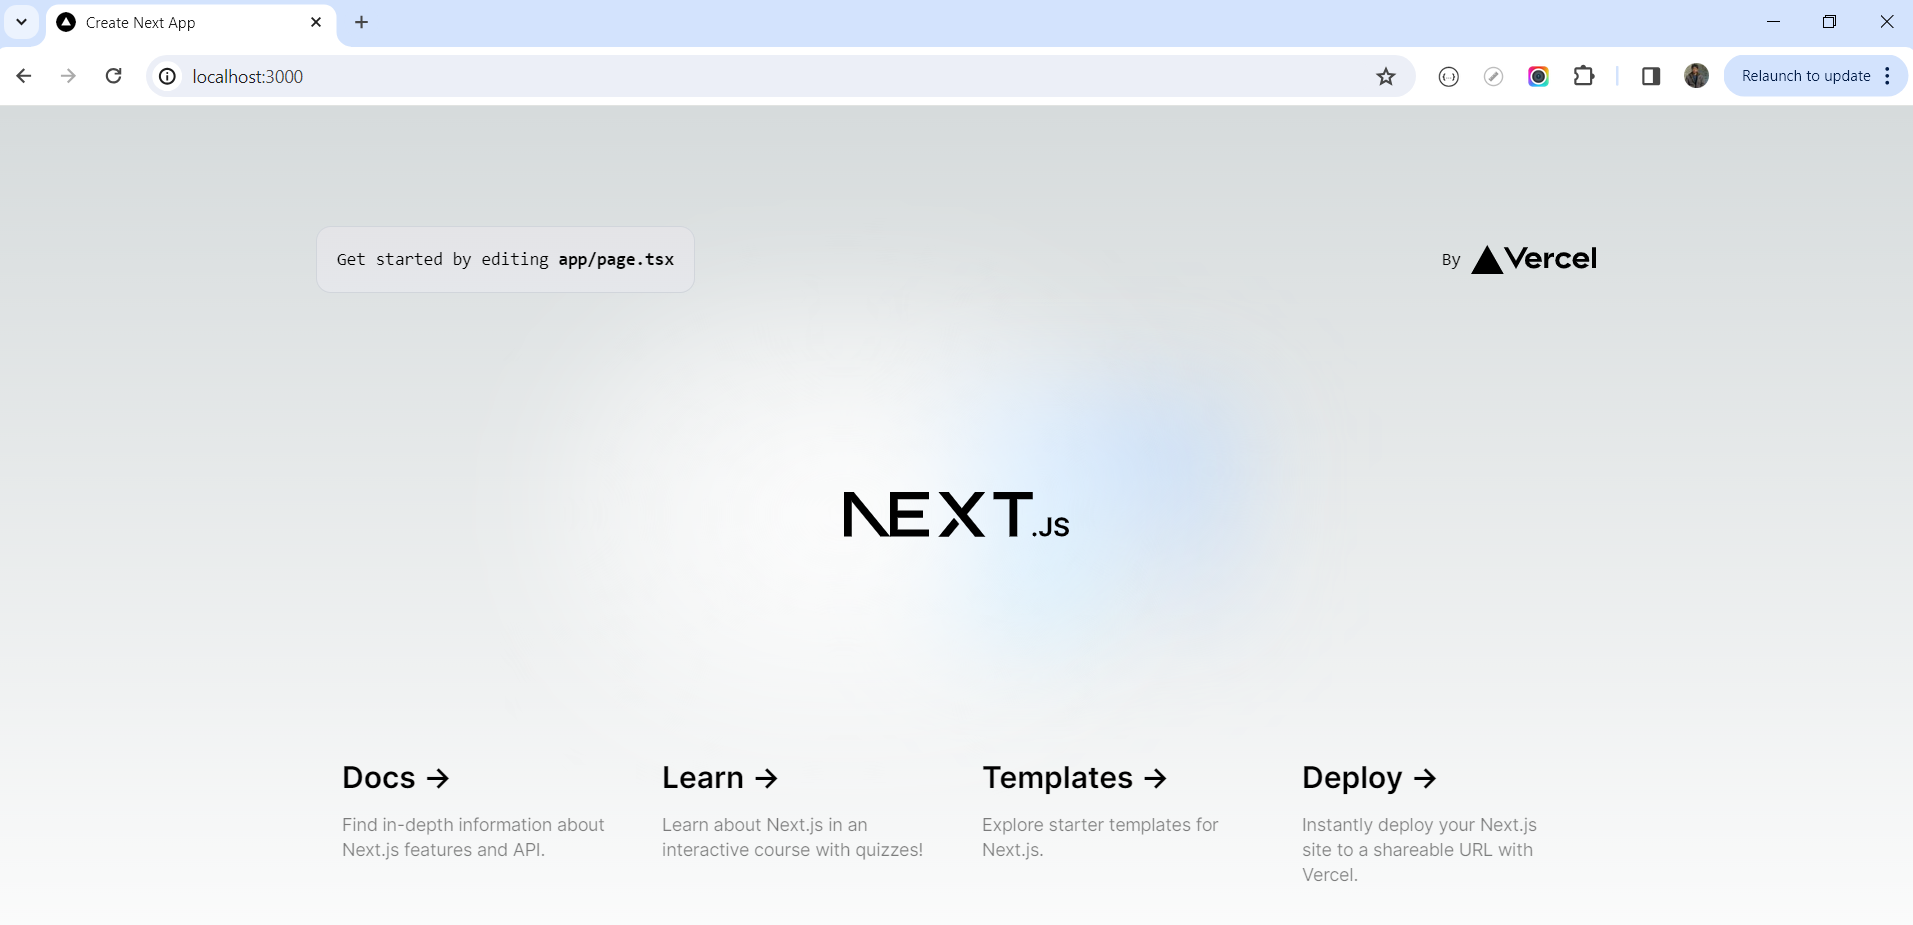Screen dimensions: 1913x925
Task: Click 'Get started by editing app/page.tsx' text
Action: coord(505,259)
